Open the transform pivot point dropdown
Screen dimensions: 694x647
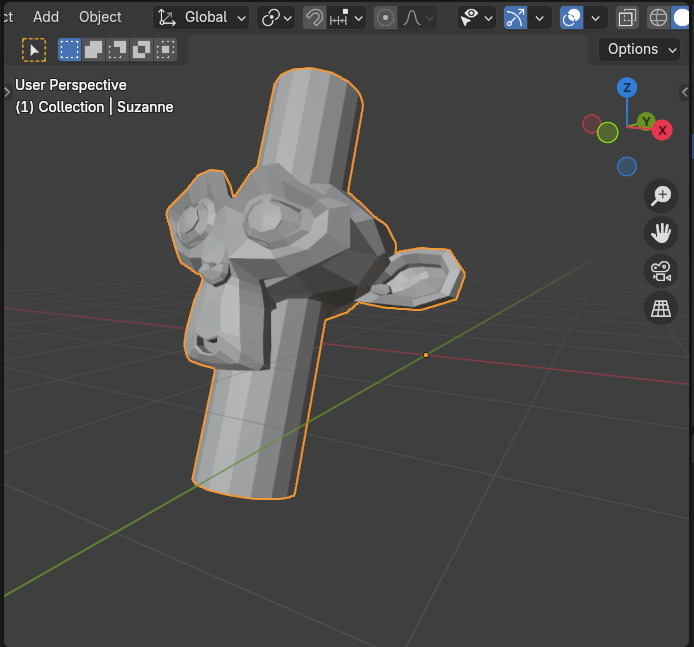pyautogui.click(x=276, y=18)
